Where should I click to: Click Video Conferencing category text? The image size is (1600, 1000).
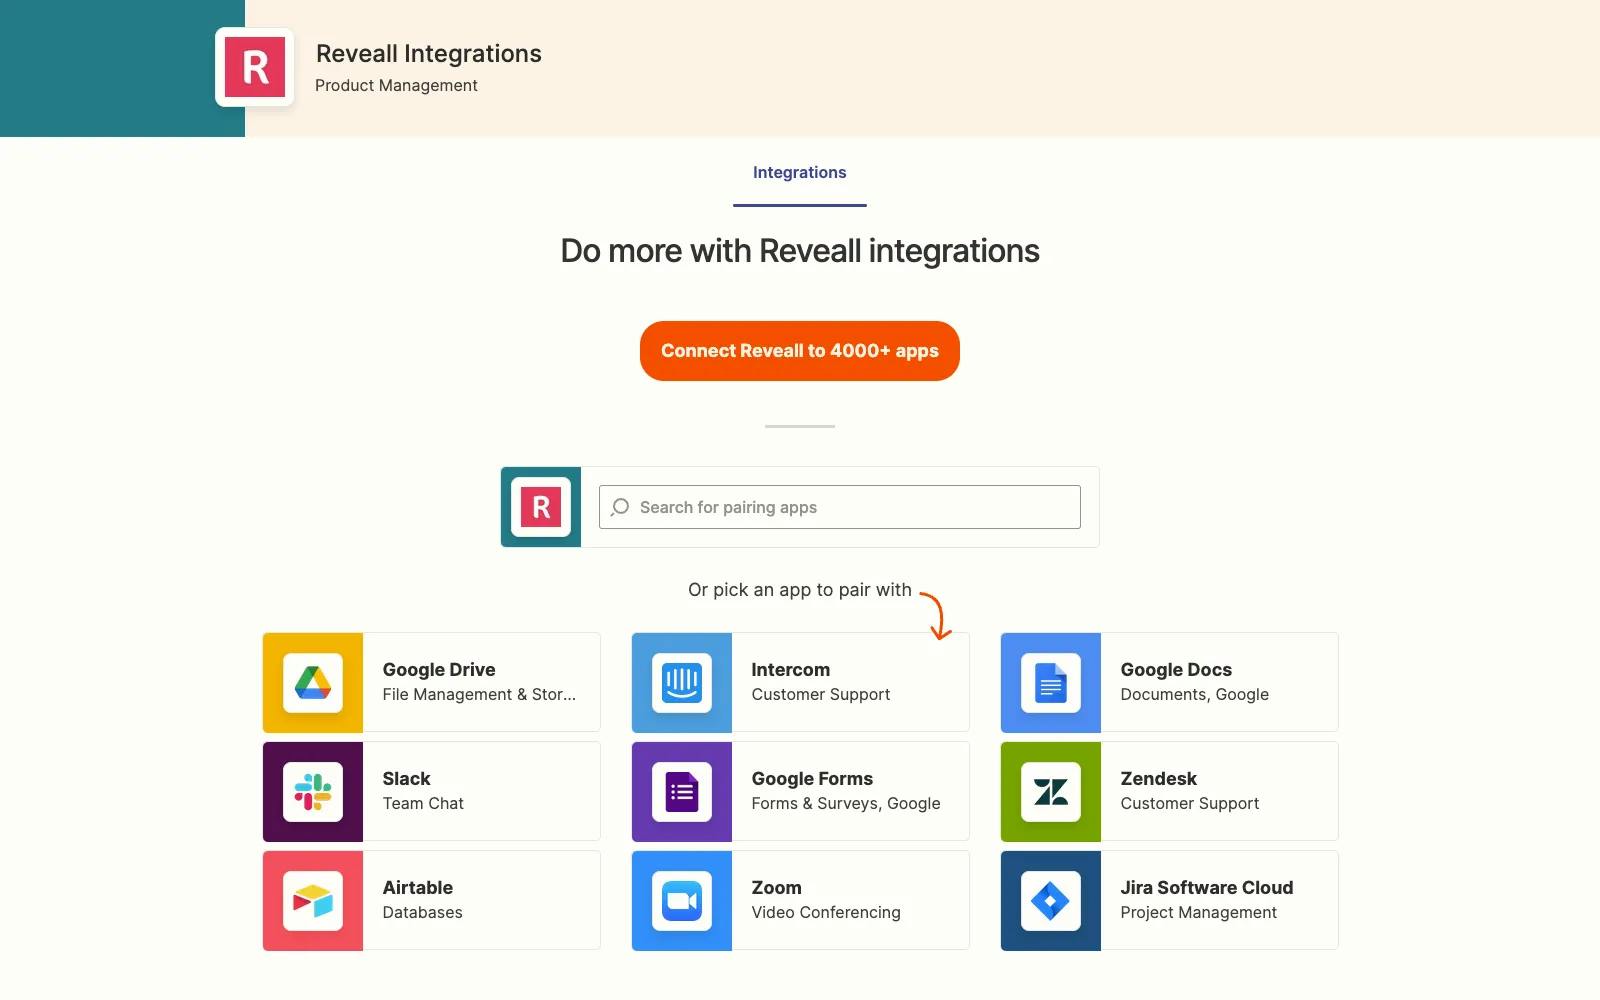pyautogui.click(x=826, y=913)
